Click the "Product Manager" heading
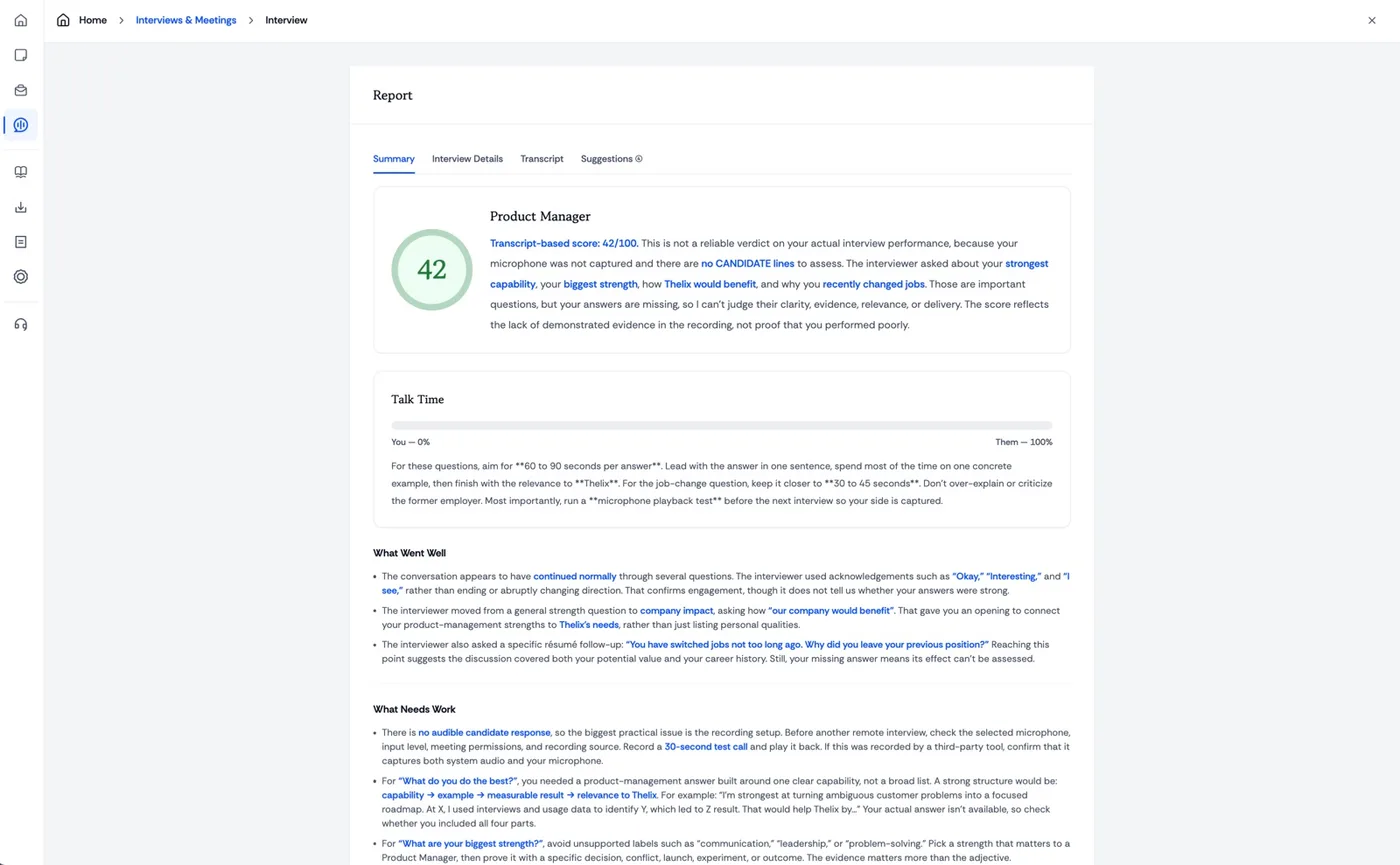 540,216
